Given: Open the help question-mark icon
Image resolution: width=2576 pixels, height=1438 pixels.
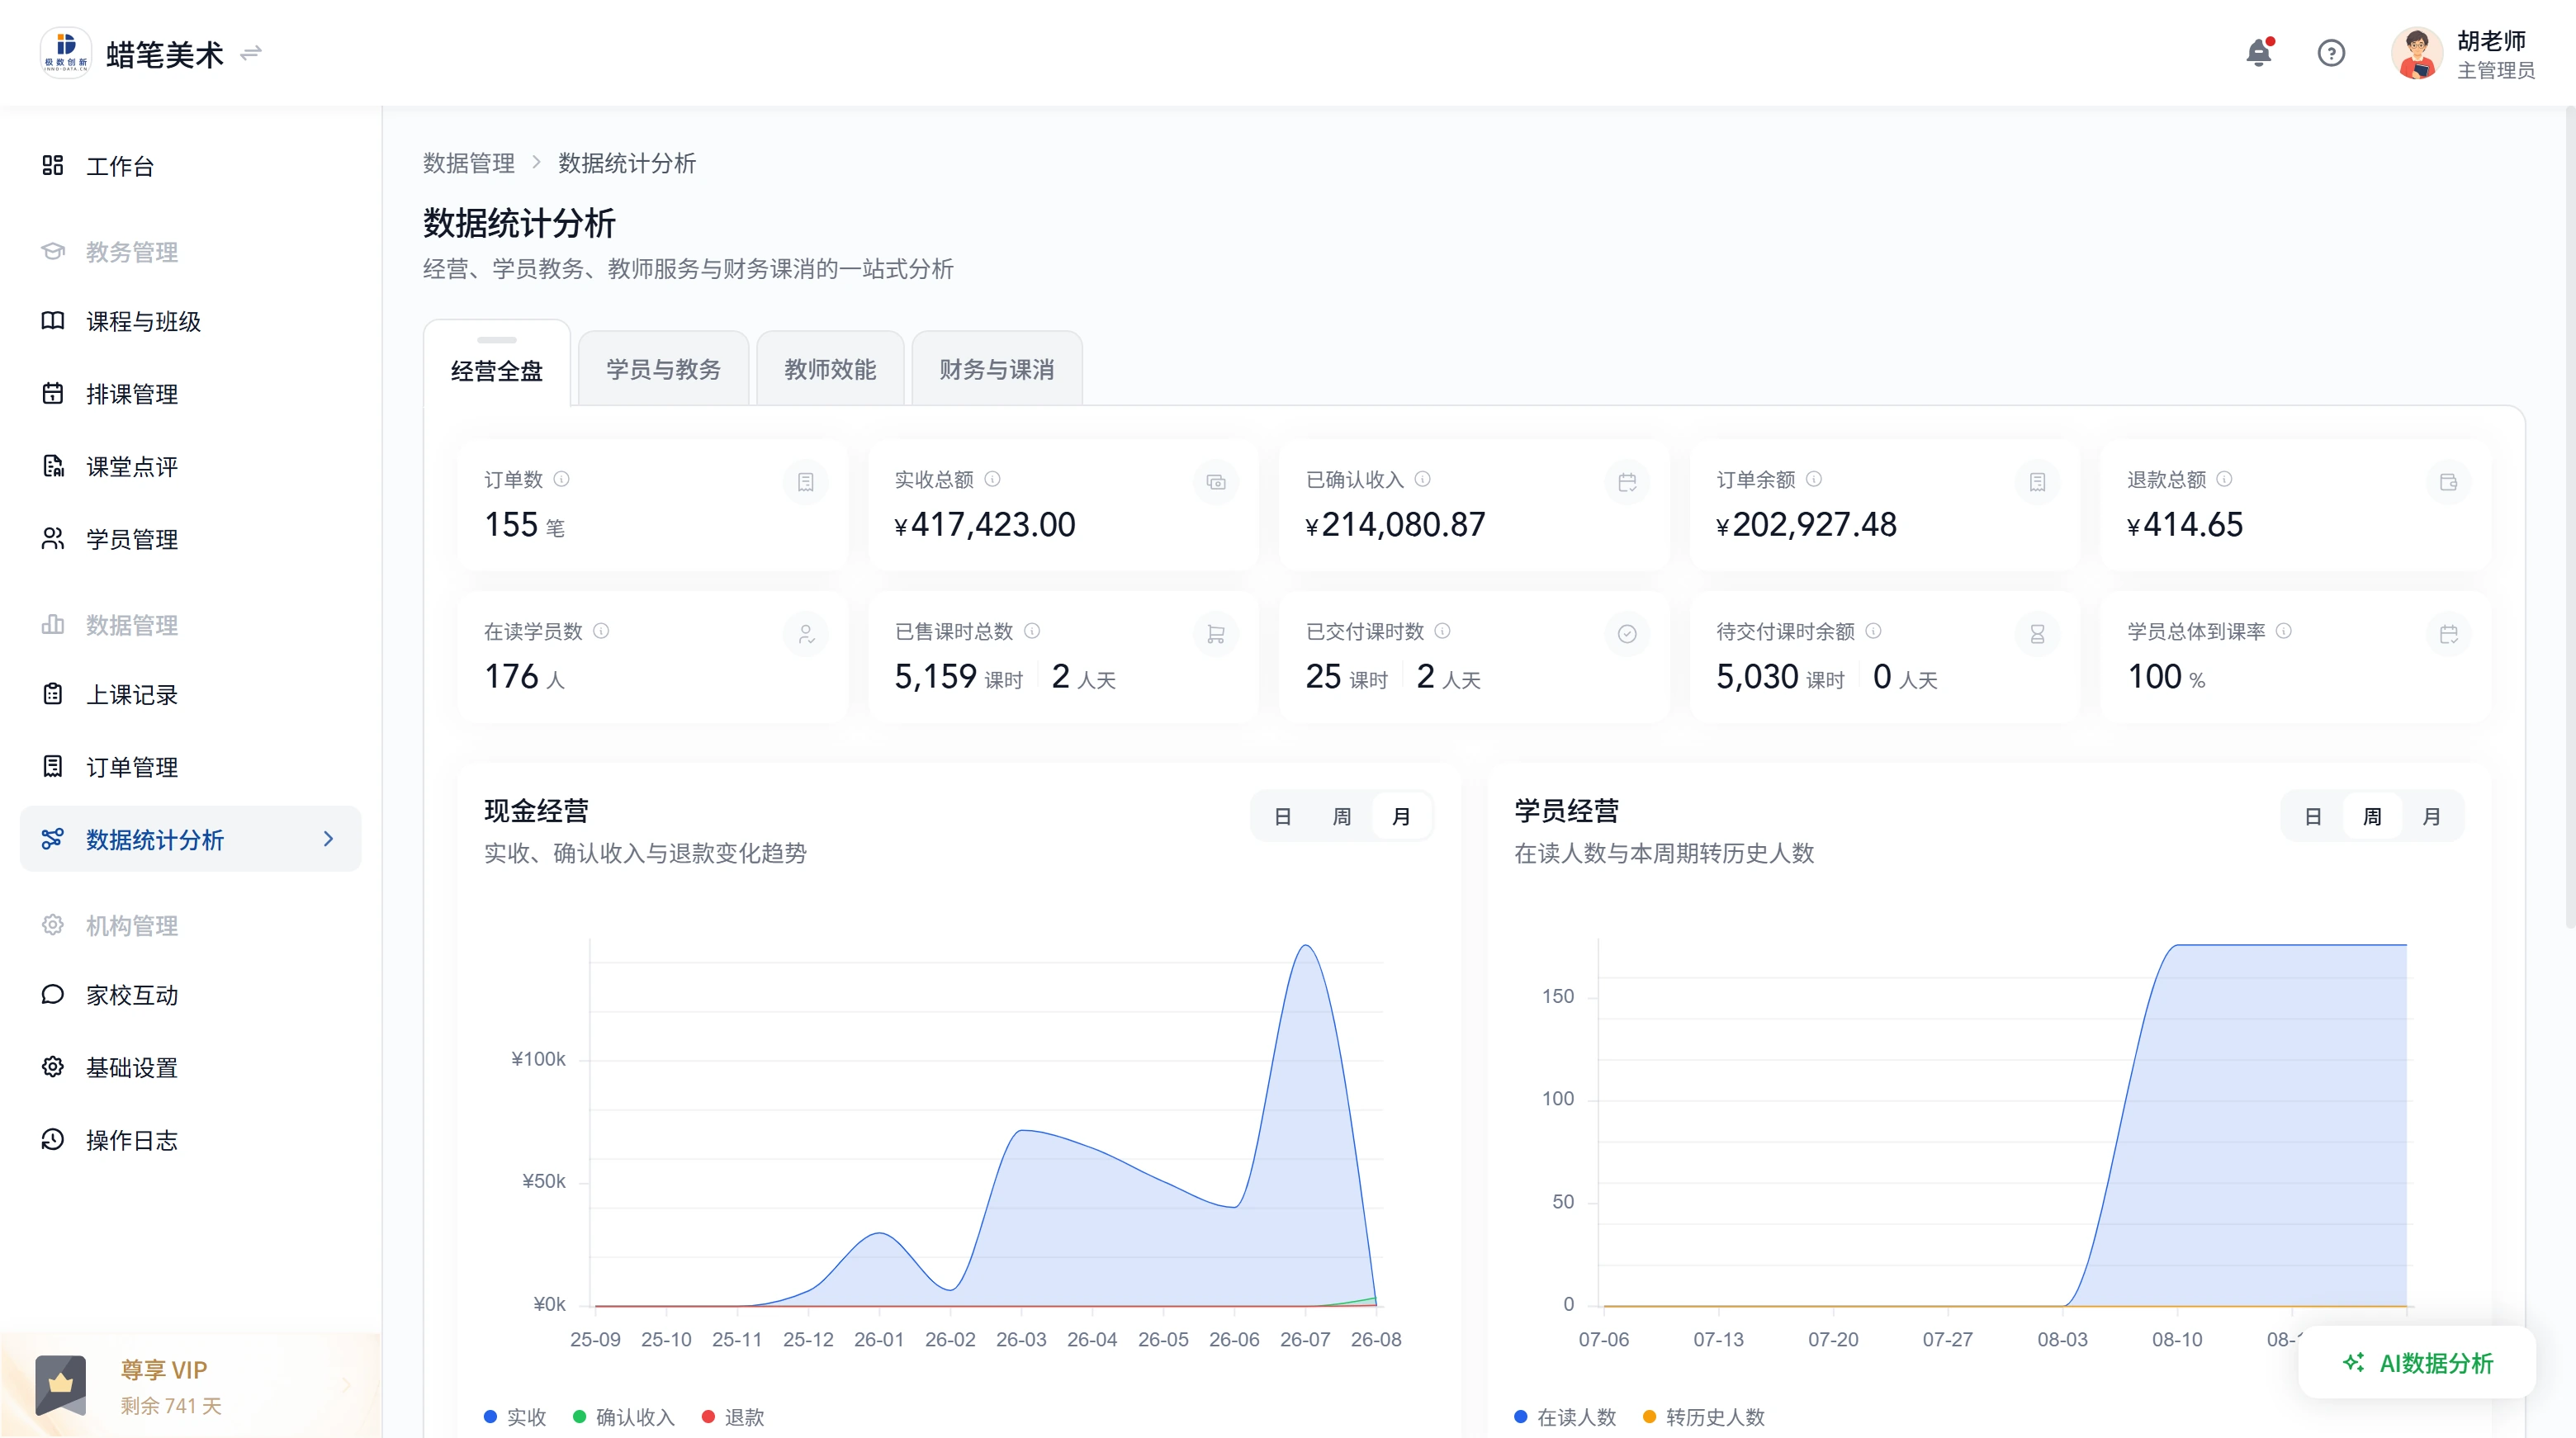Looking at the screenshot, I should [x=2331, y=53].
